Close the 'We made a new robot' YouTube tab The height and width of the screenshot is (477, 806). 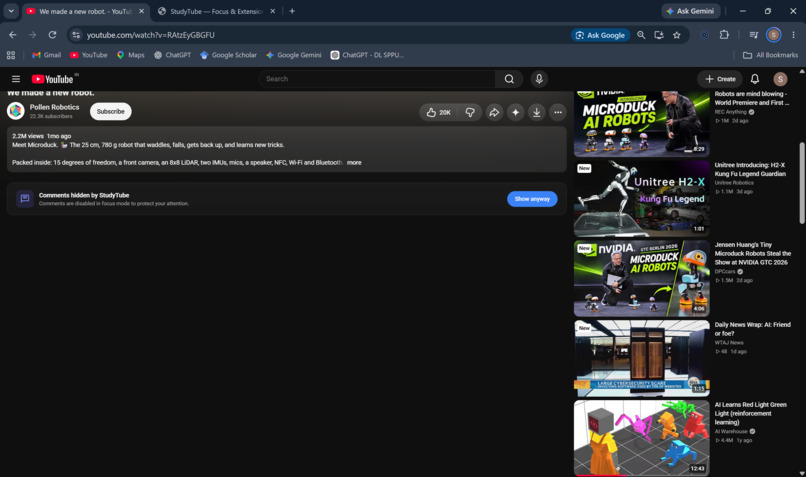click(141, 11)
